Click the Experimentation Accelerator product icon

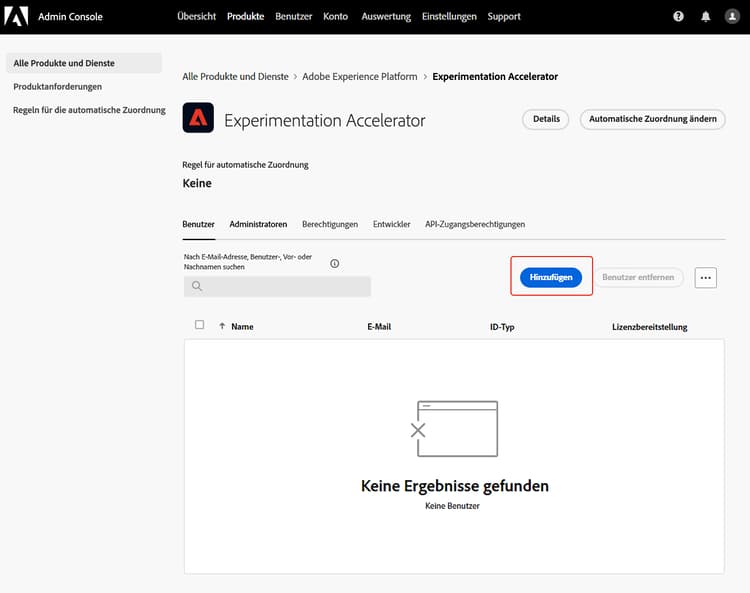[198, 118]
